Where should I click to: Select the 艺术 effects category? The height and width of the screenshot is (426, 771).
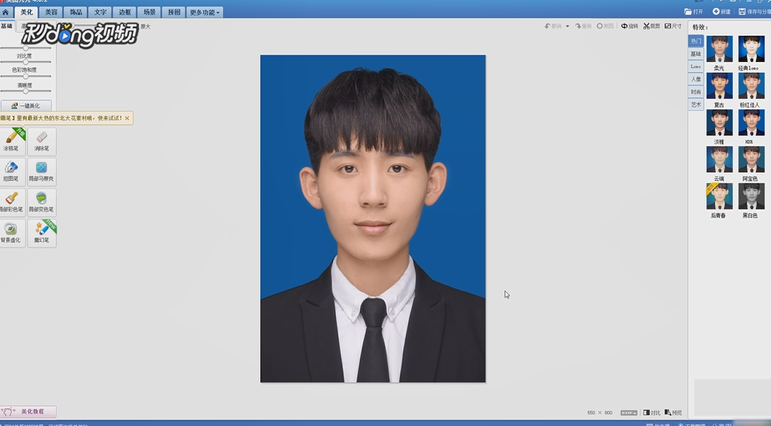coord(696,105)
